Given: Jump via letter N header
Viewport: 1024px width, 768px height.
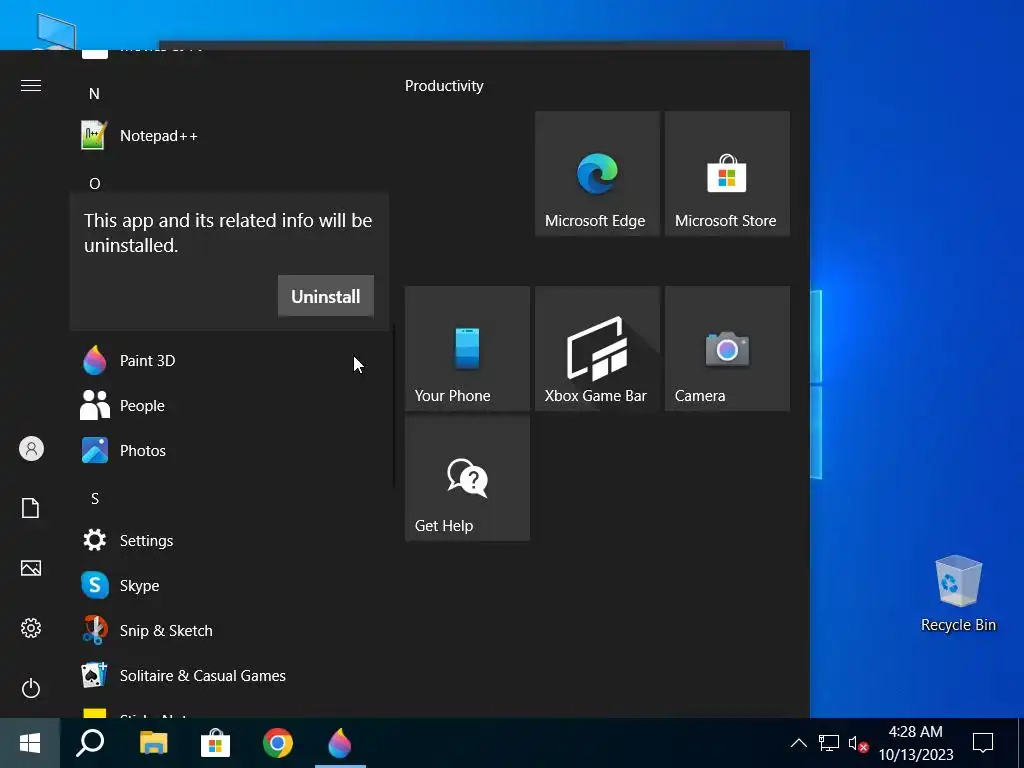Looking at the screenshot, I should click(x=94, y=94).
